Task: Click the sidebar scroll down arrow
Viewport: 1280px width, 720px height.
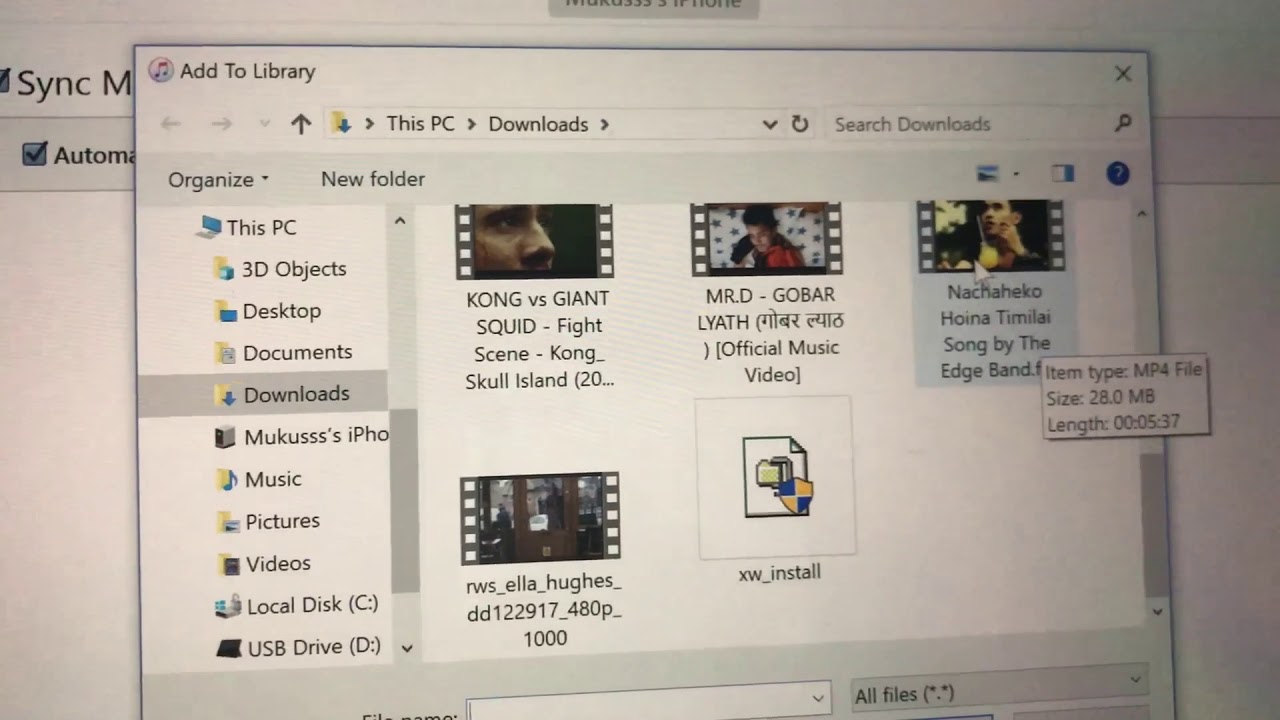Action: tap(407, 648)
